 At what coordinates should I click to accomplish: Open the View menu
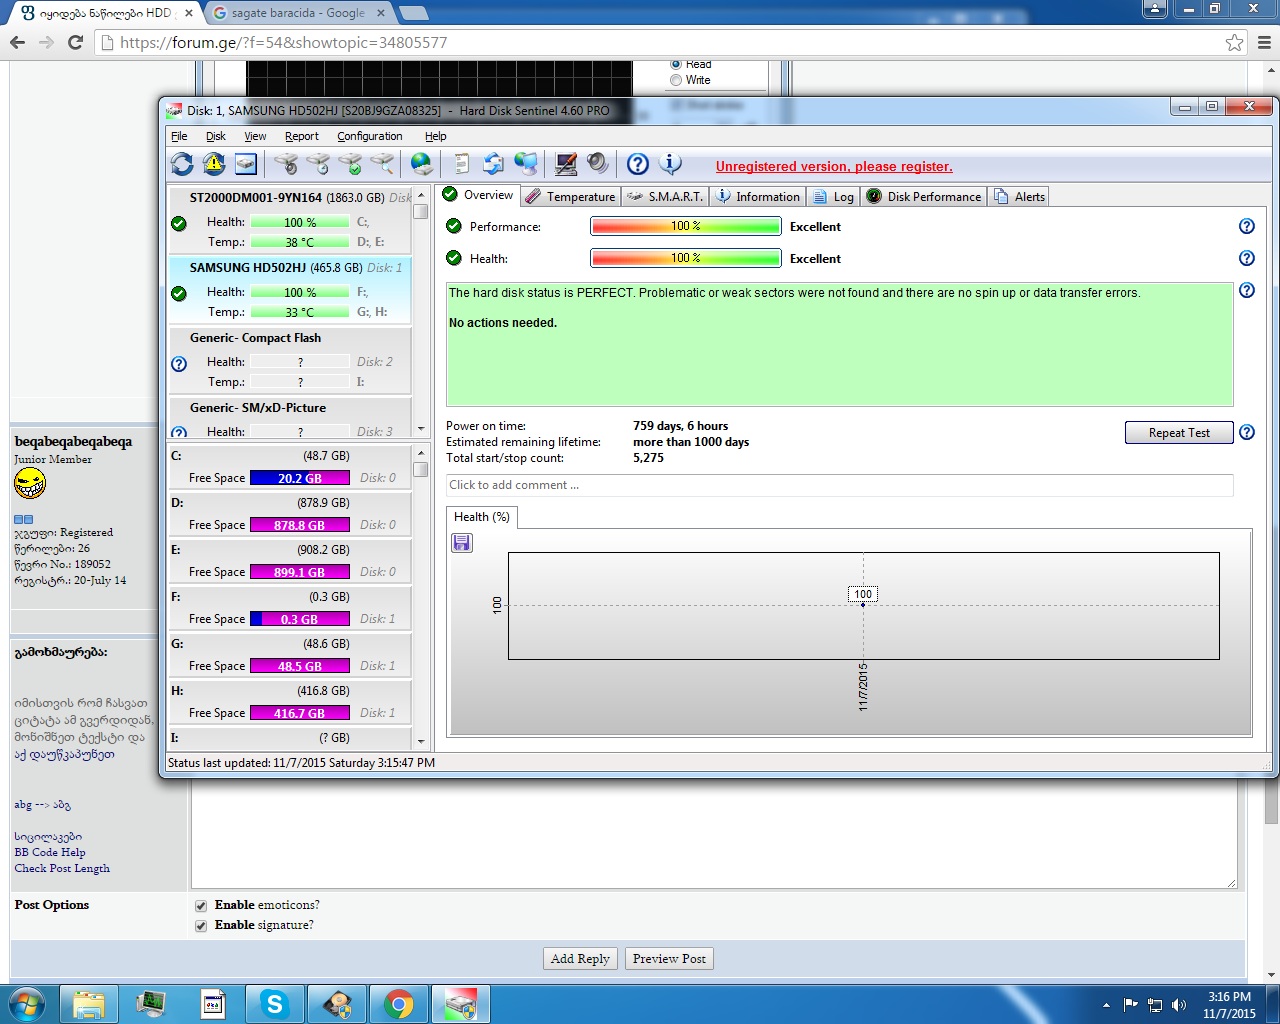[x=255, y=136]
